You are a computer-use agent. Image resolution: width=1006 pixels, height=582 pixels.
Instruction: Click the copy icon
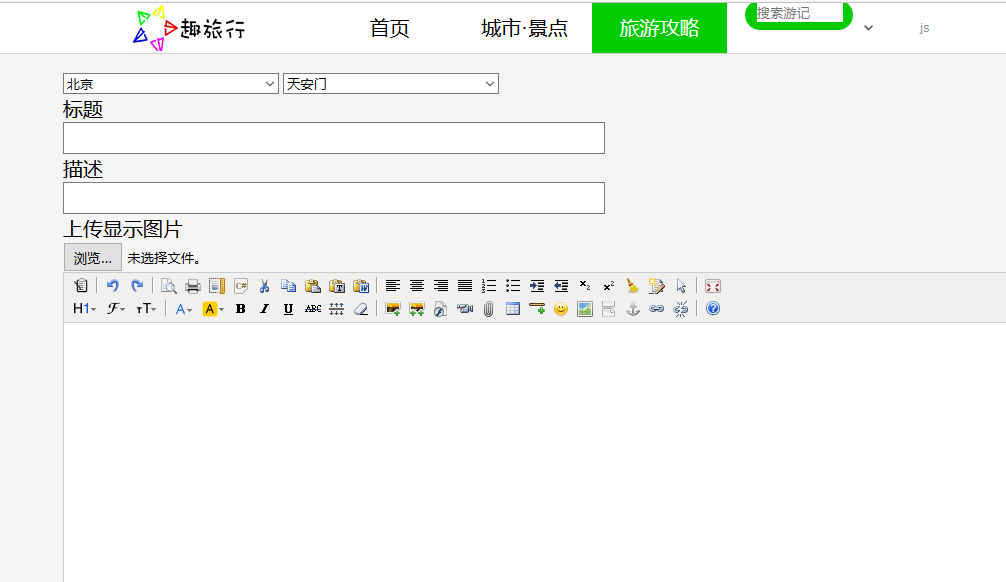(x=289, y=286)
